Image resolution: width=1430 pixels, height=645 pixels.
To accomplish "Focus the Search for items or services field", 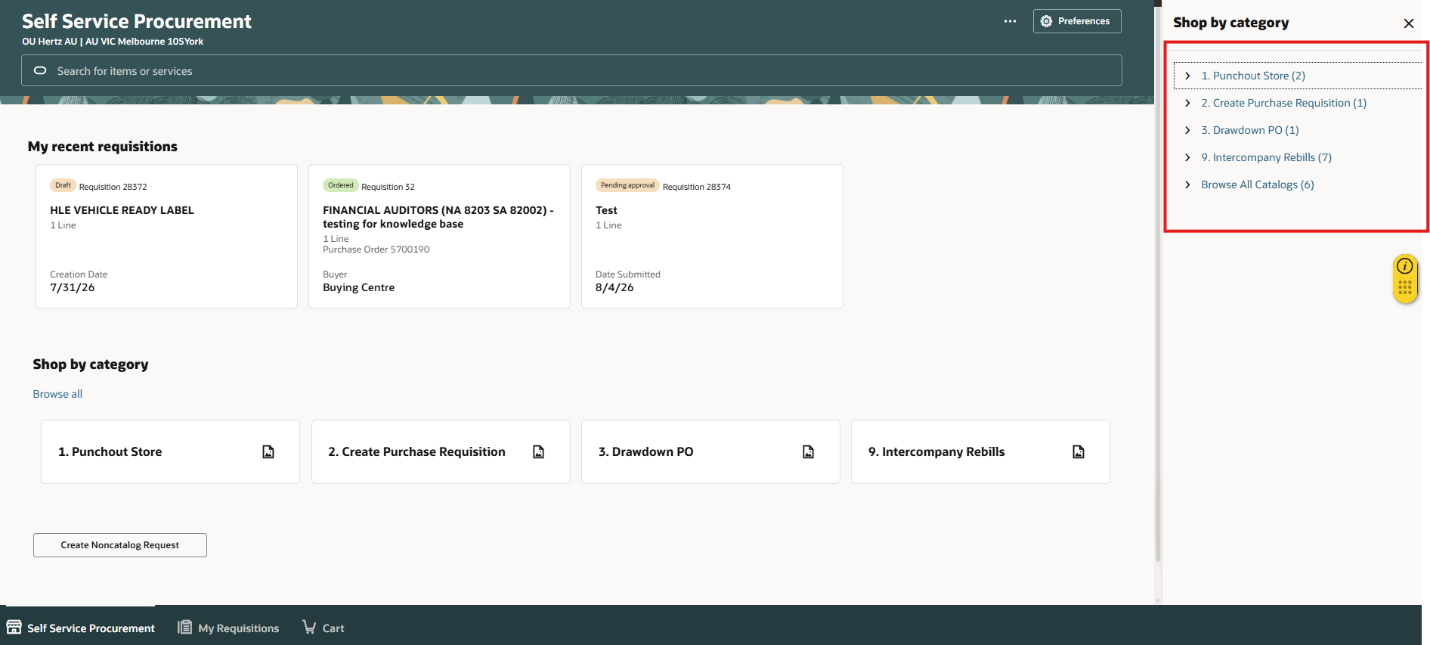I will point(571,71).
